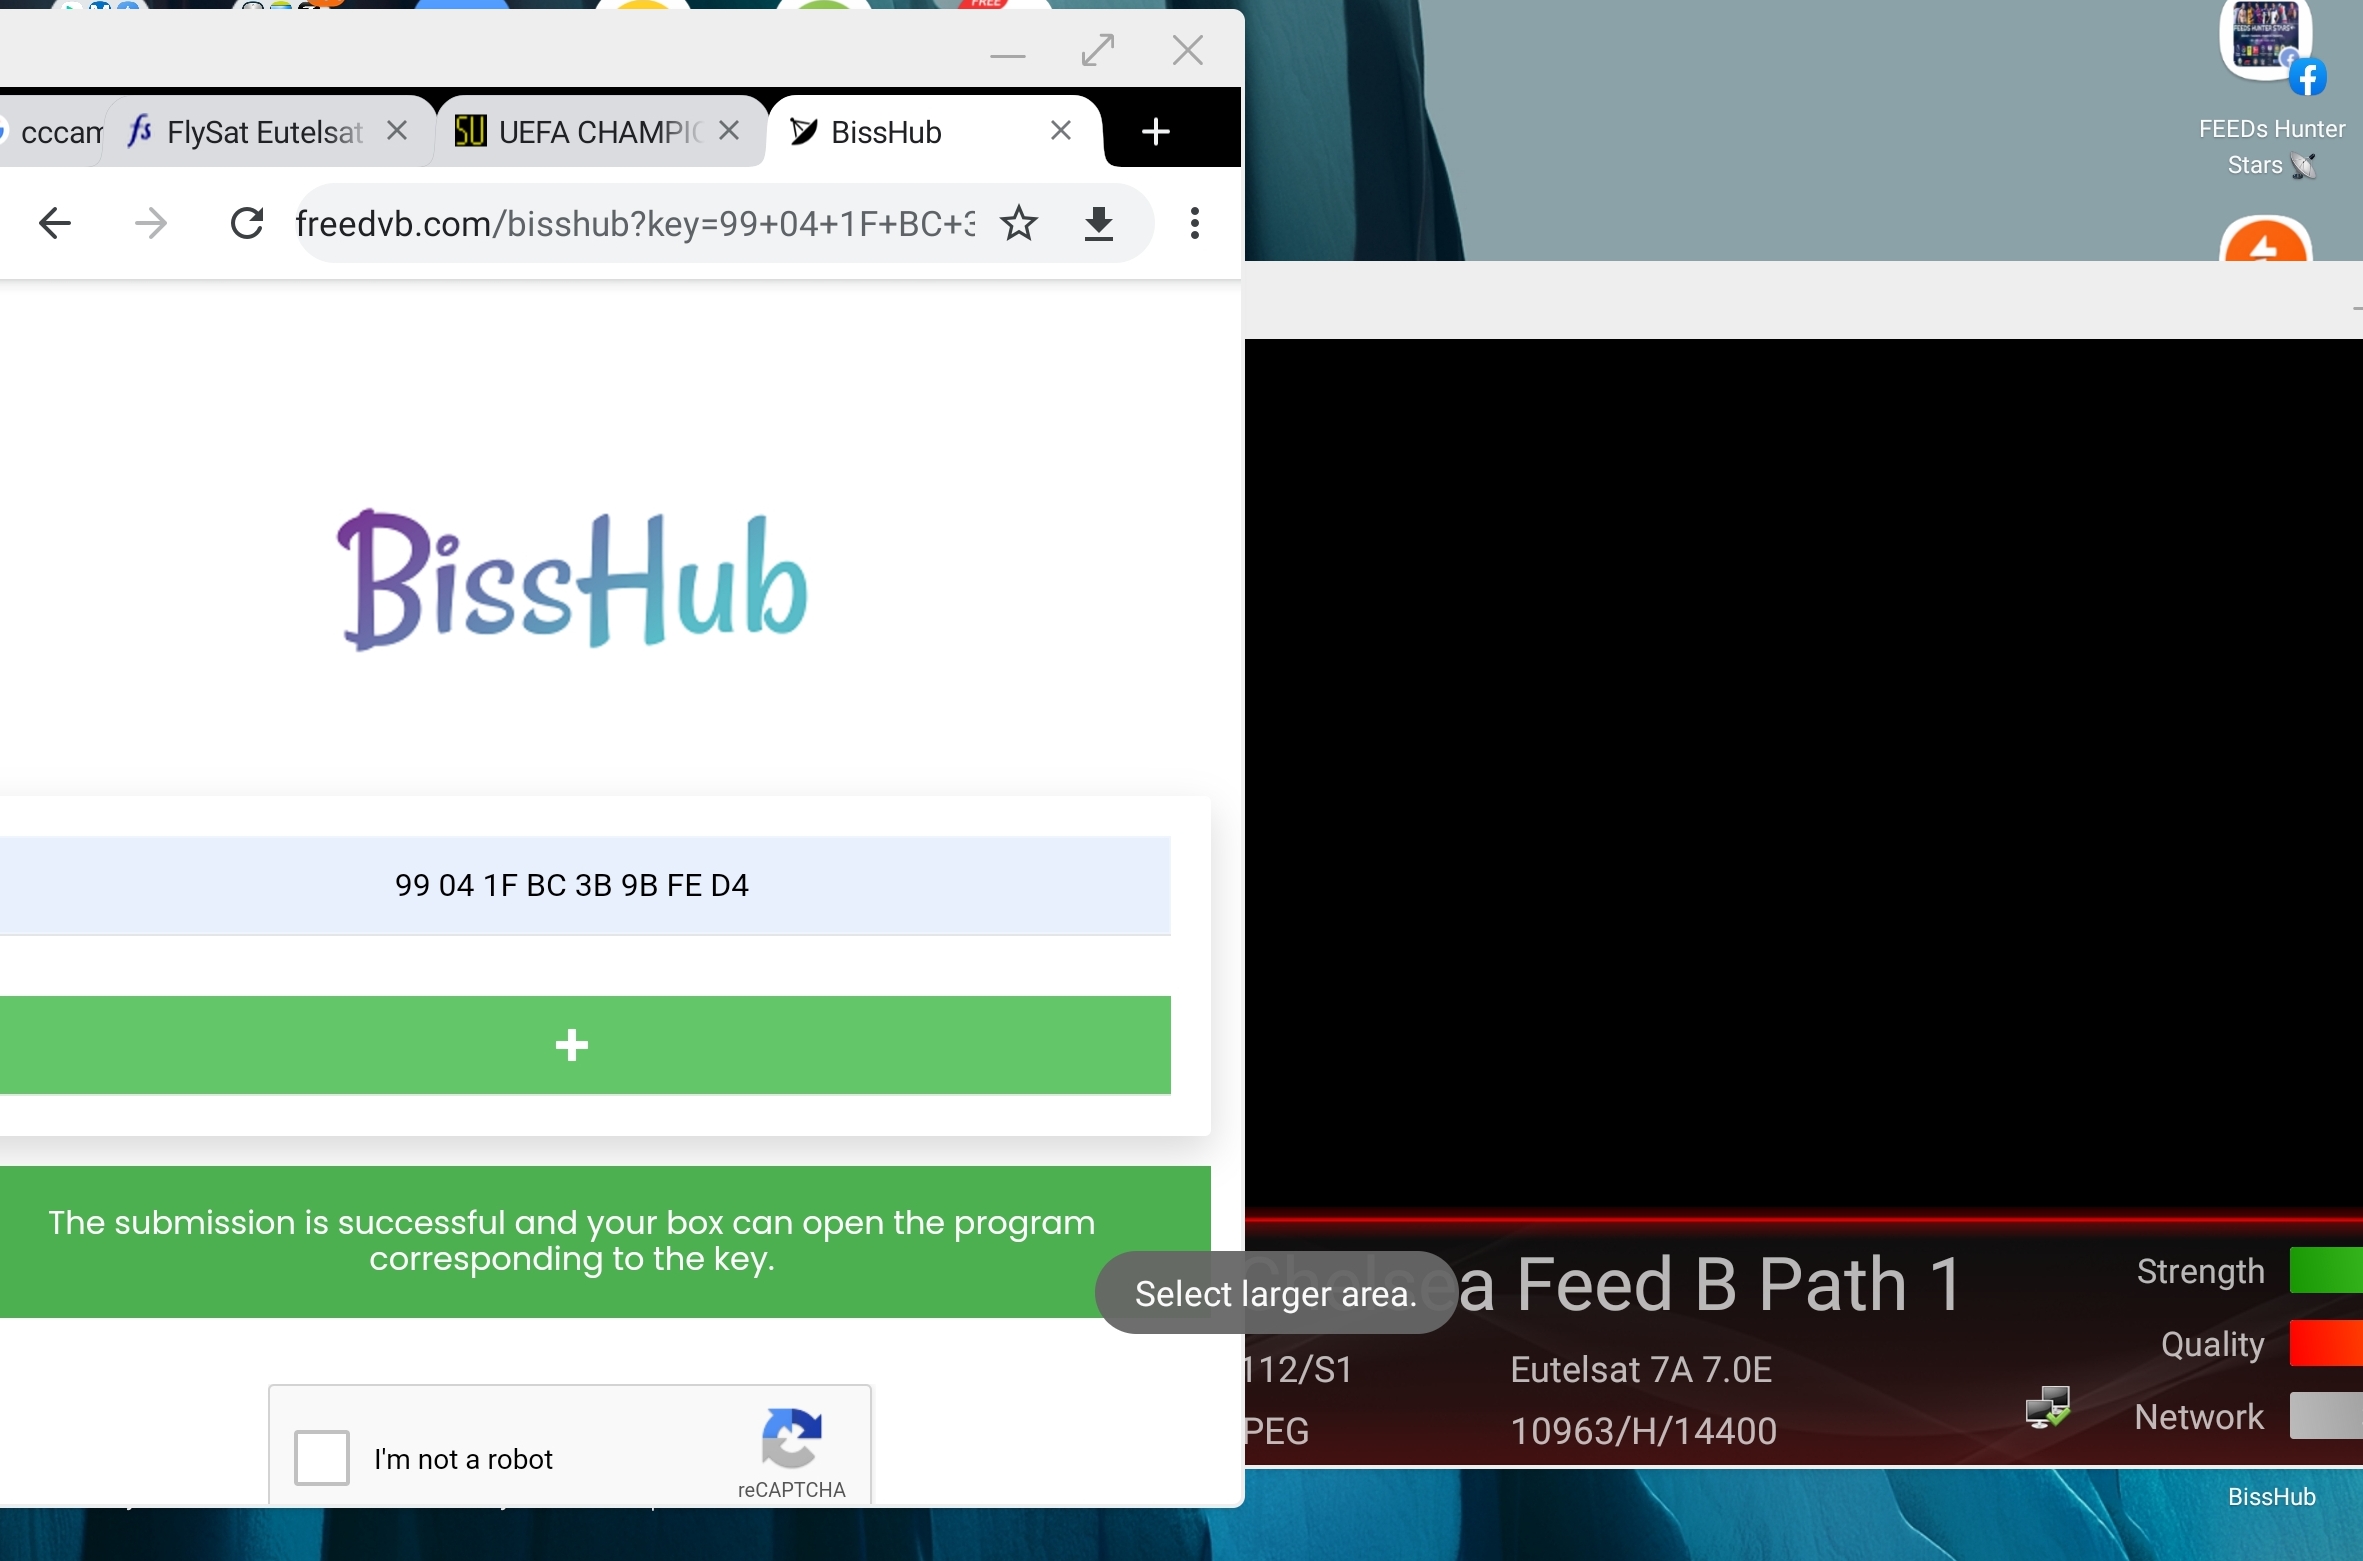
Task: Open the browser three-dot menu
Action: point(1194,223)
